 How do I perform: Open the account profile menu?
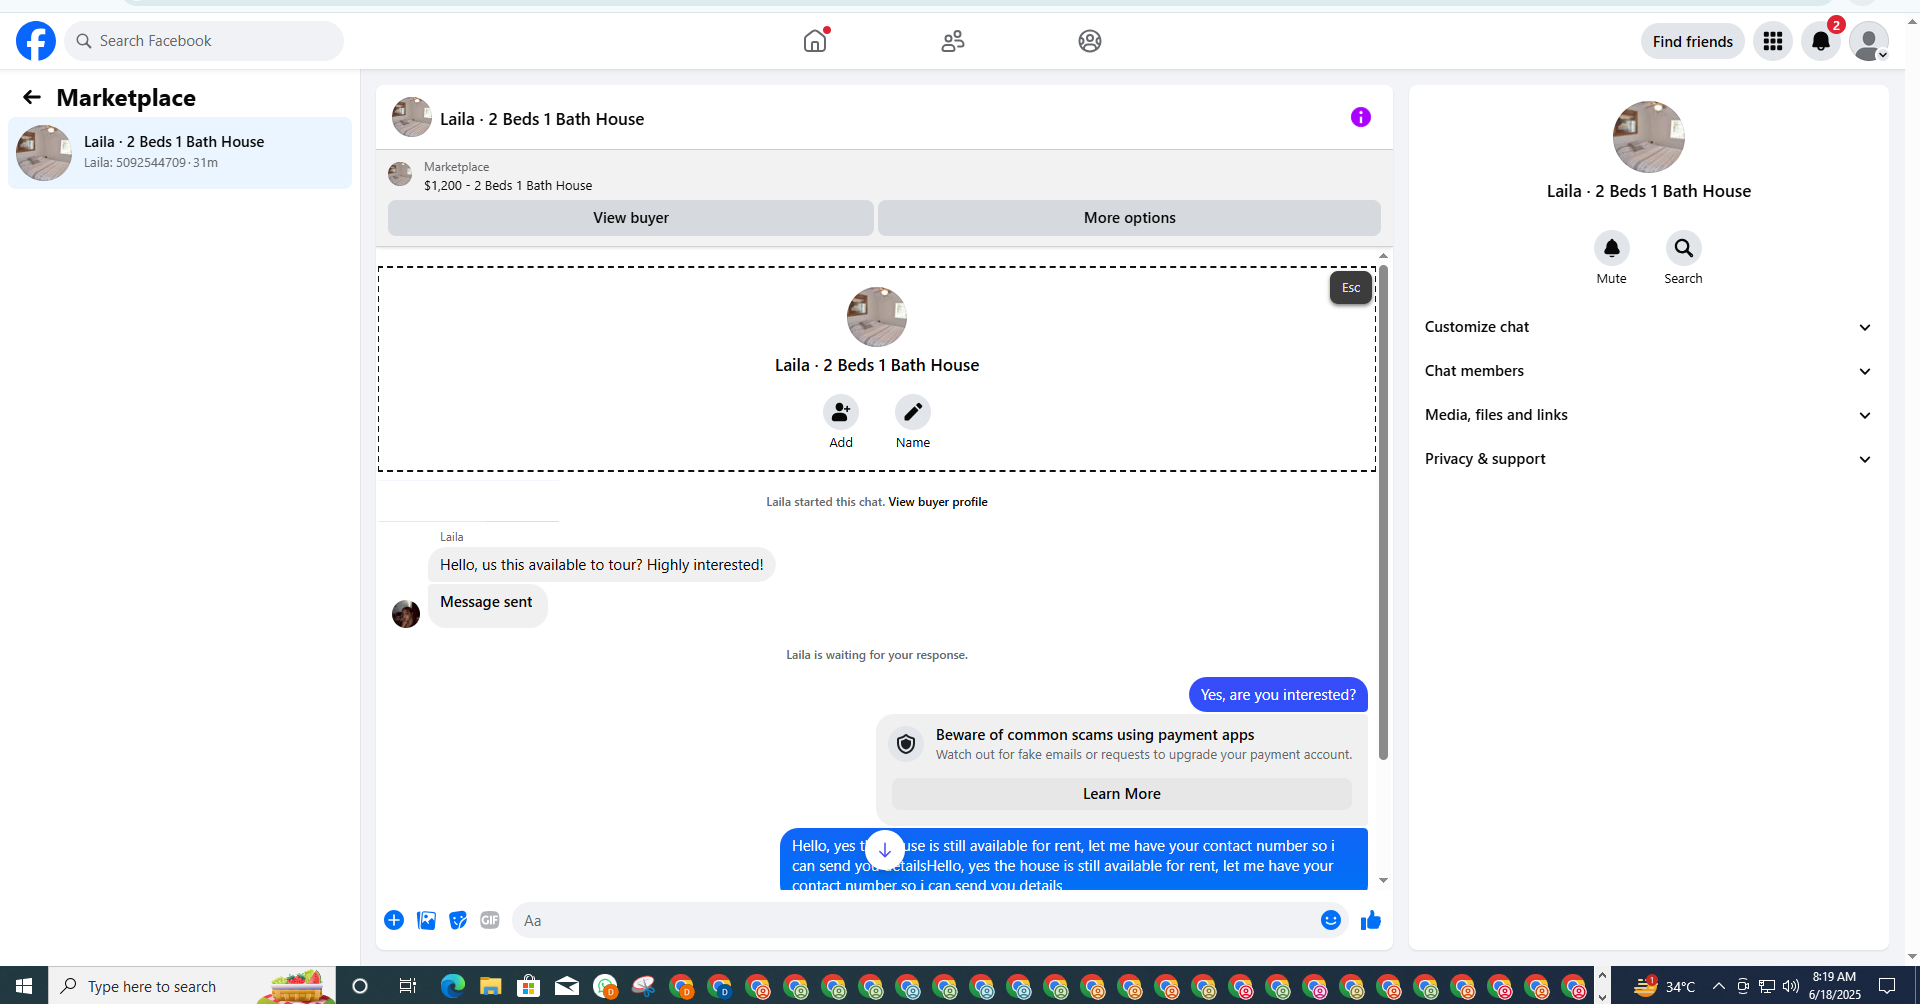pos(1869,41)
